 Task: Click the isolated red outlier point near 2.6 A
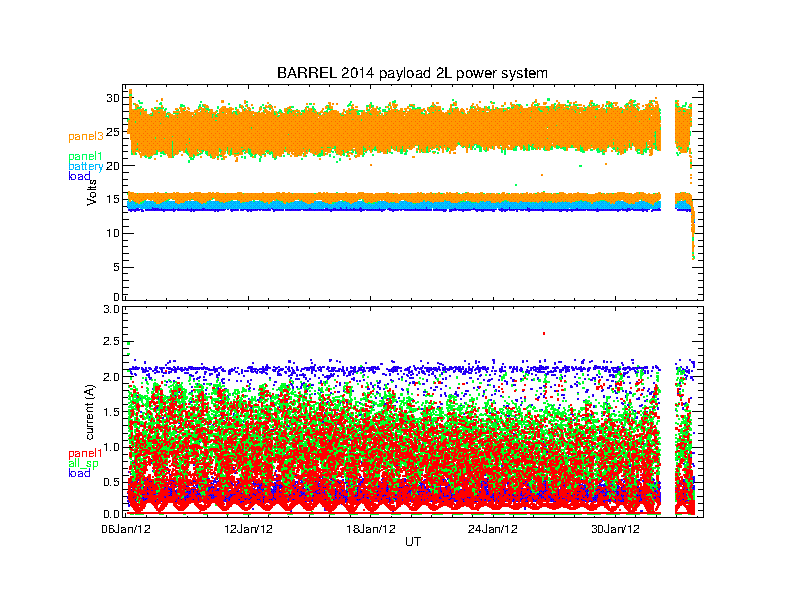click(x=543, y=333)
